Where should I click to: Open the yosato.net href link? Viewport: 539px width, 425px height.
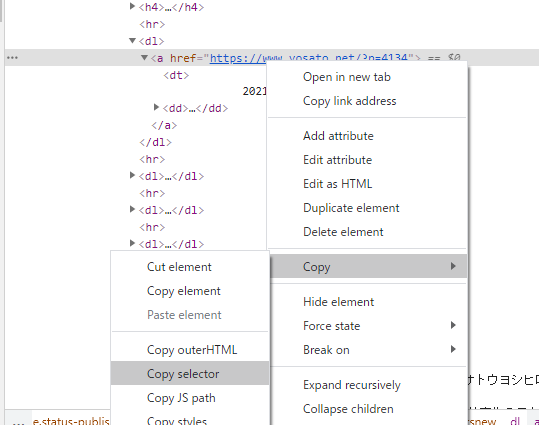[308, 58]
